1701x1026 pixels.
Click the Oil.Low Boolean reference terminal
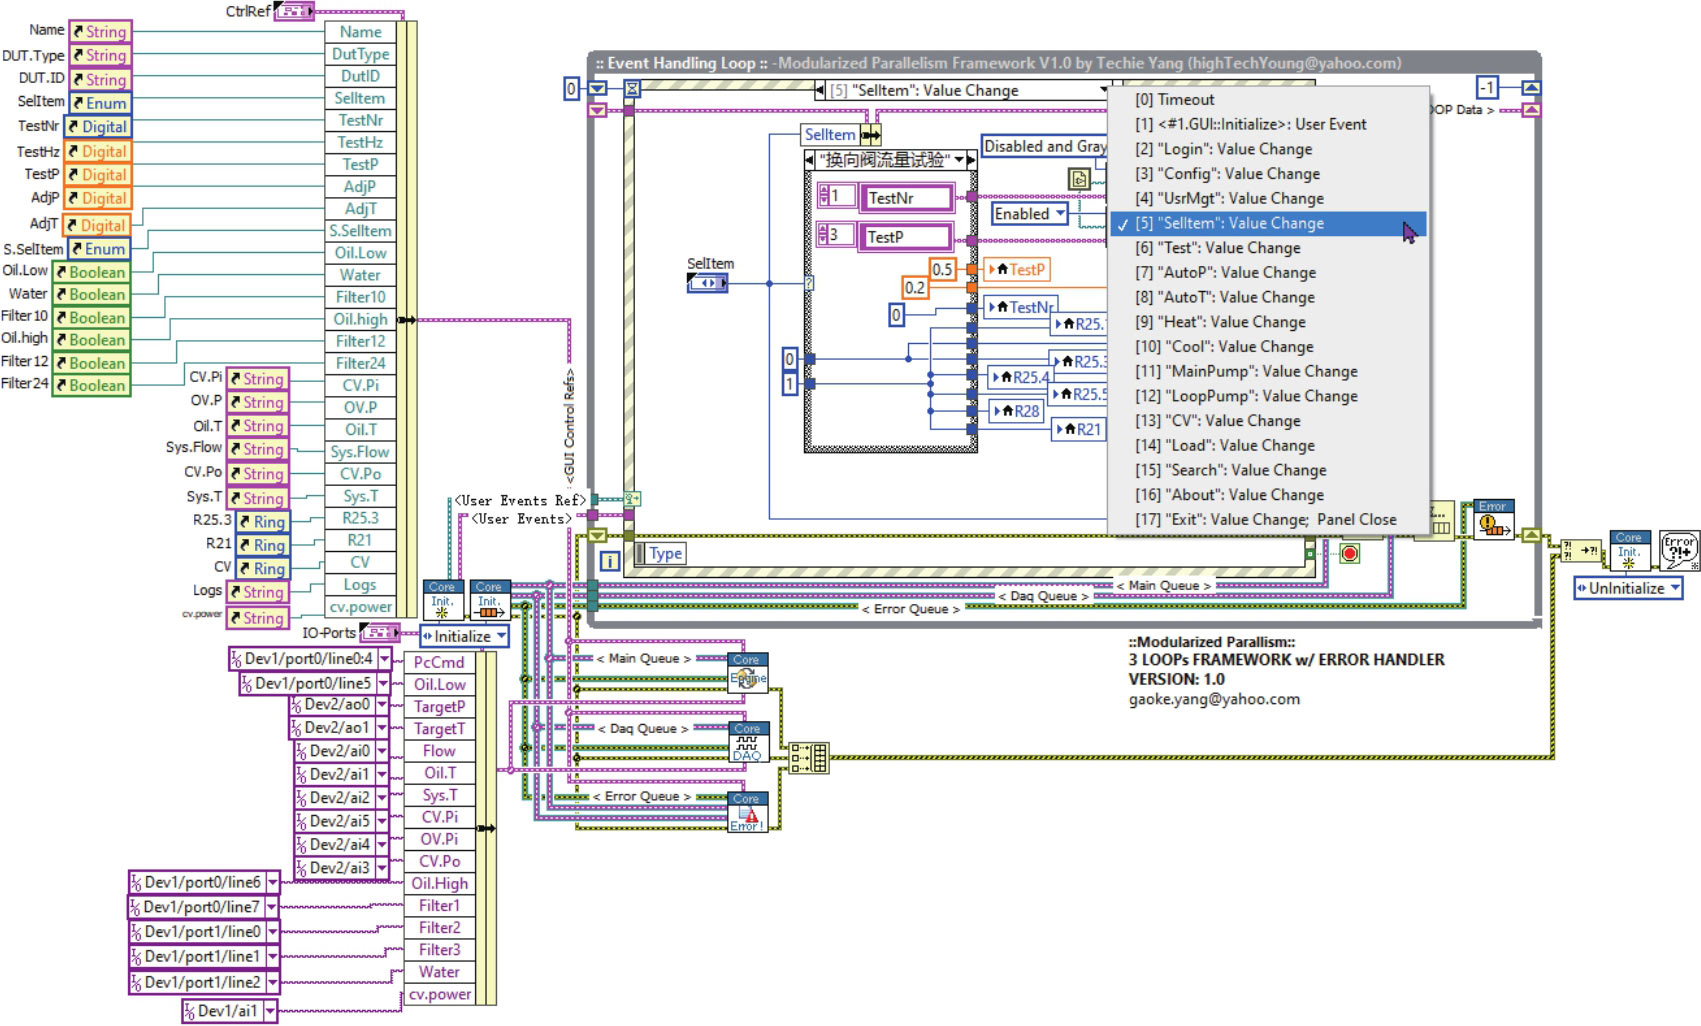pos(92,272)
